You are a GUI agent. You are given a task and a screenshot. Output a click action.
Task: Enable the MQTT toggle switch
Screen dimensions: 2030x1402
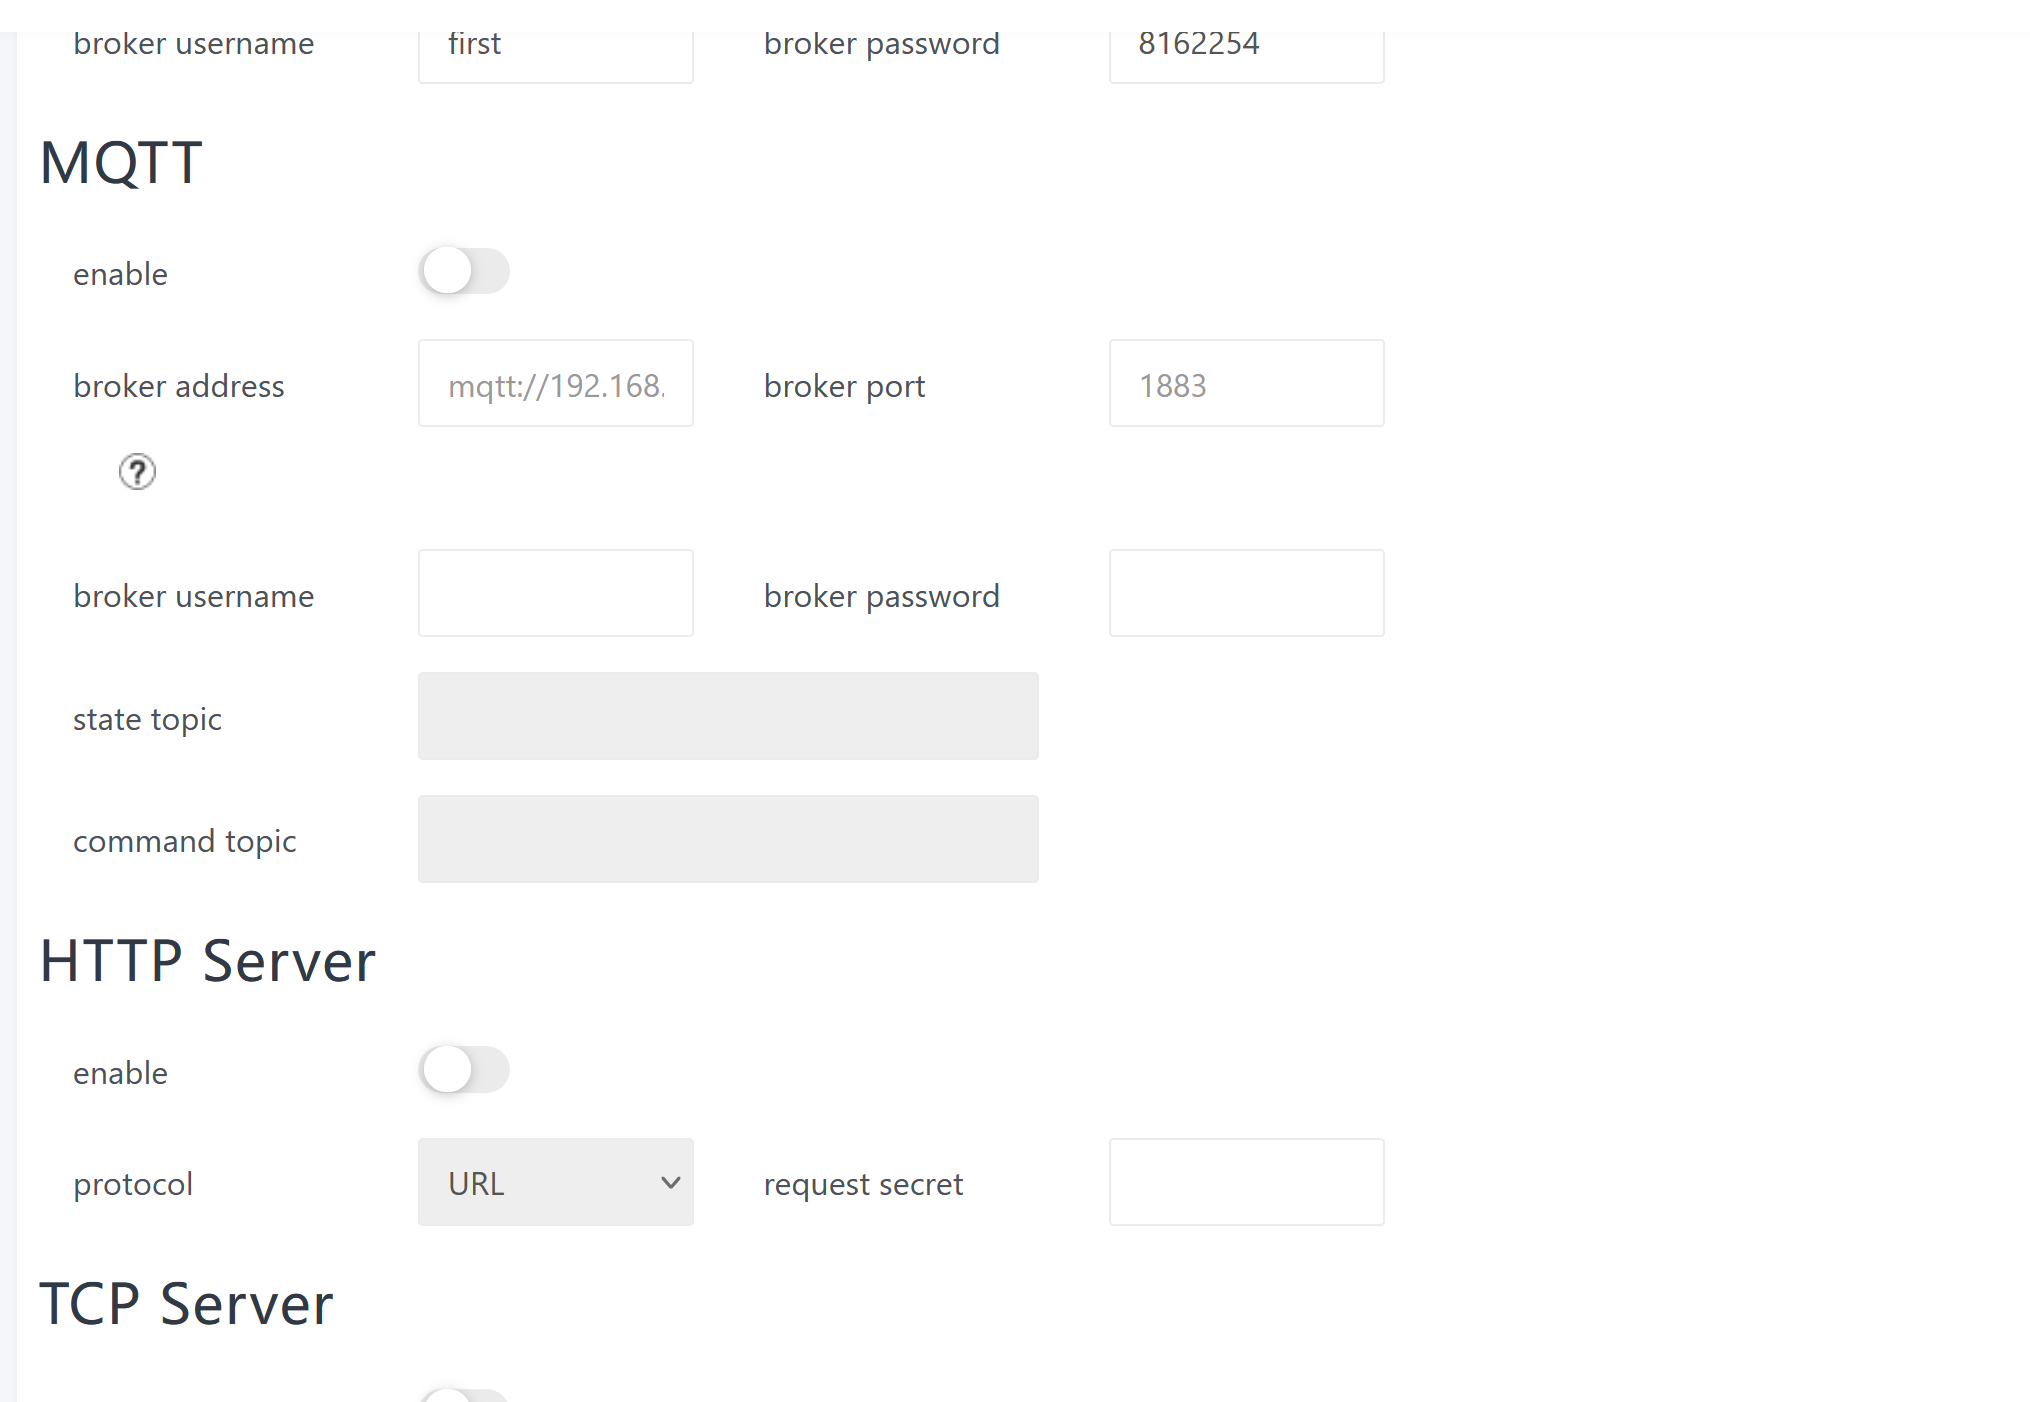464,271
